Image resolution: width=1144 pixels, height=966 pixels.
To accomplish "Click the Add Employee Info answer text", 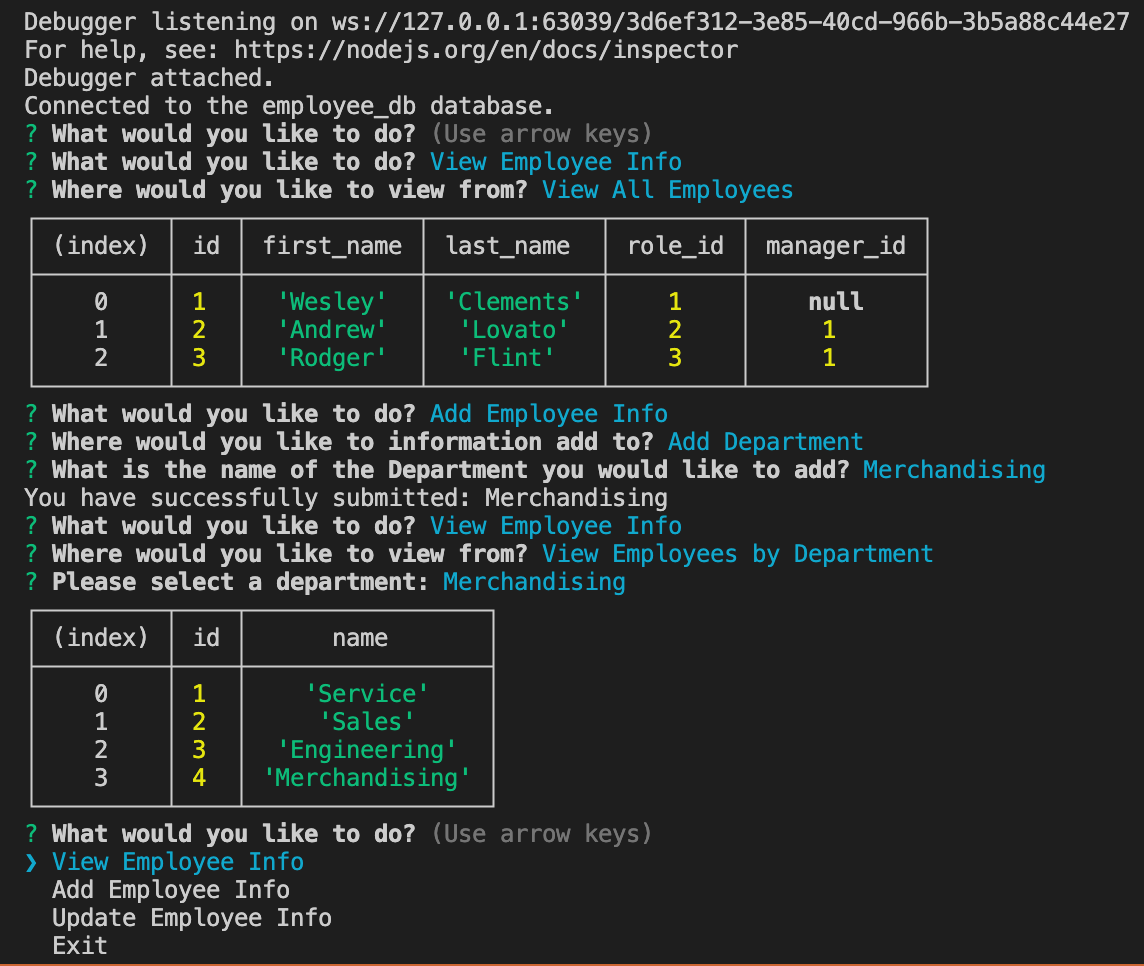I will tap(549, 414).
